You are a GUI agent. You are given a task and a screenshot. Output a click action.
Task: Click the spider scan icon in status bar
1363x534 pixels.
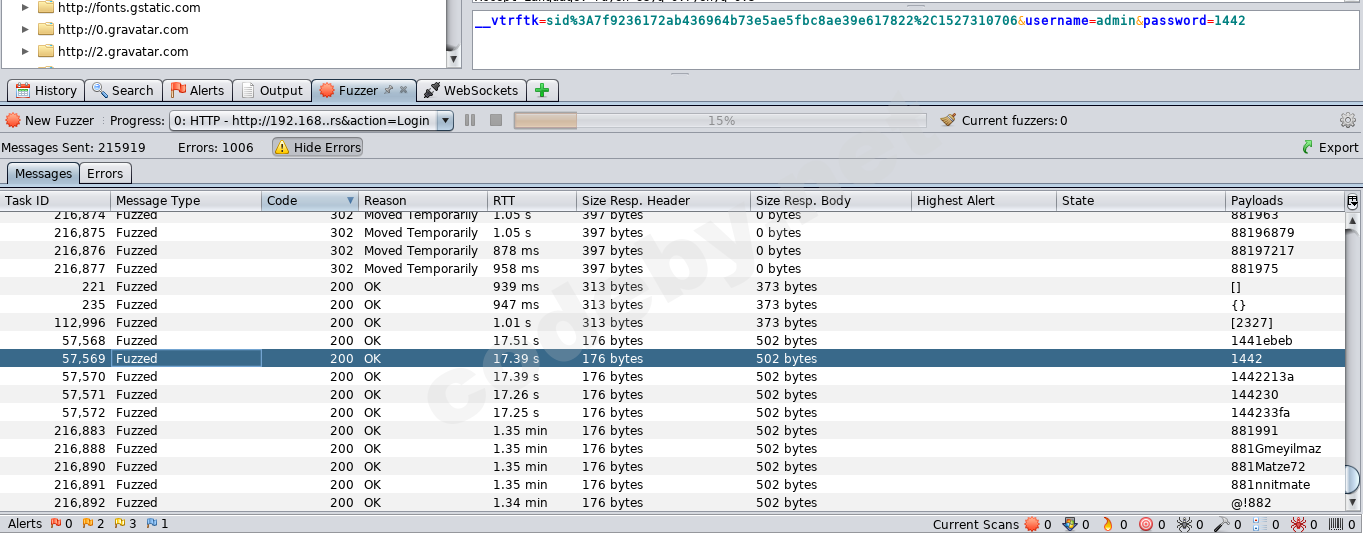coord(1183,524)
